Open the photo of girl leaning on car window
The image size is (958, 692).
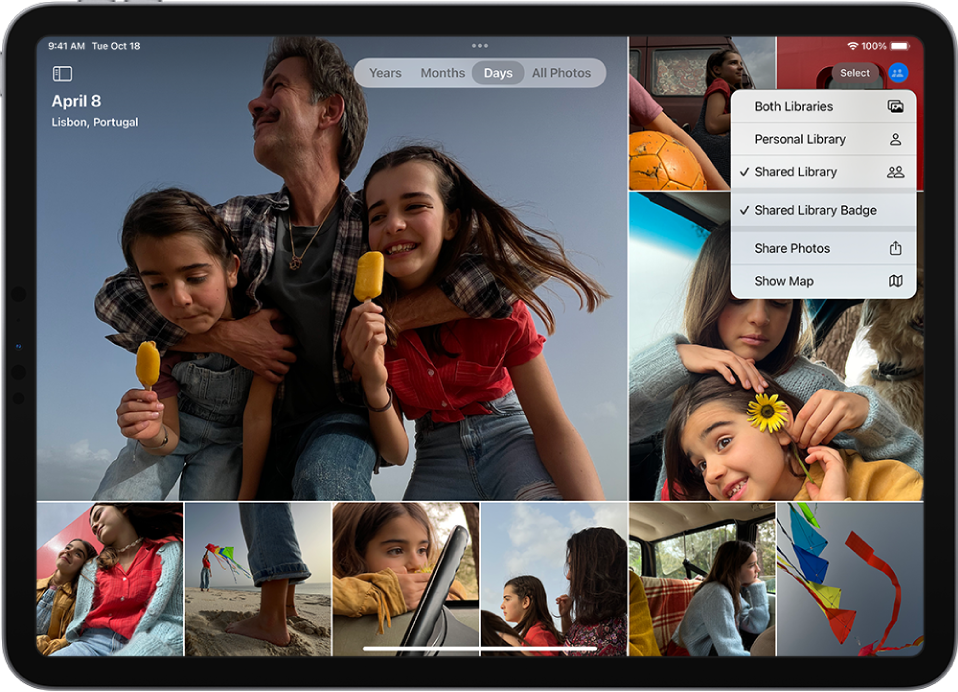(406, 579)
